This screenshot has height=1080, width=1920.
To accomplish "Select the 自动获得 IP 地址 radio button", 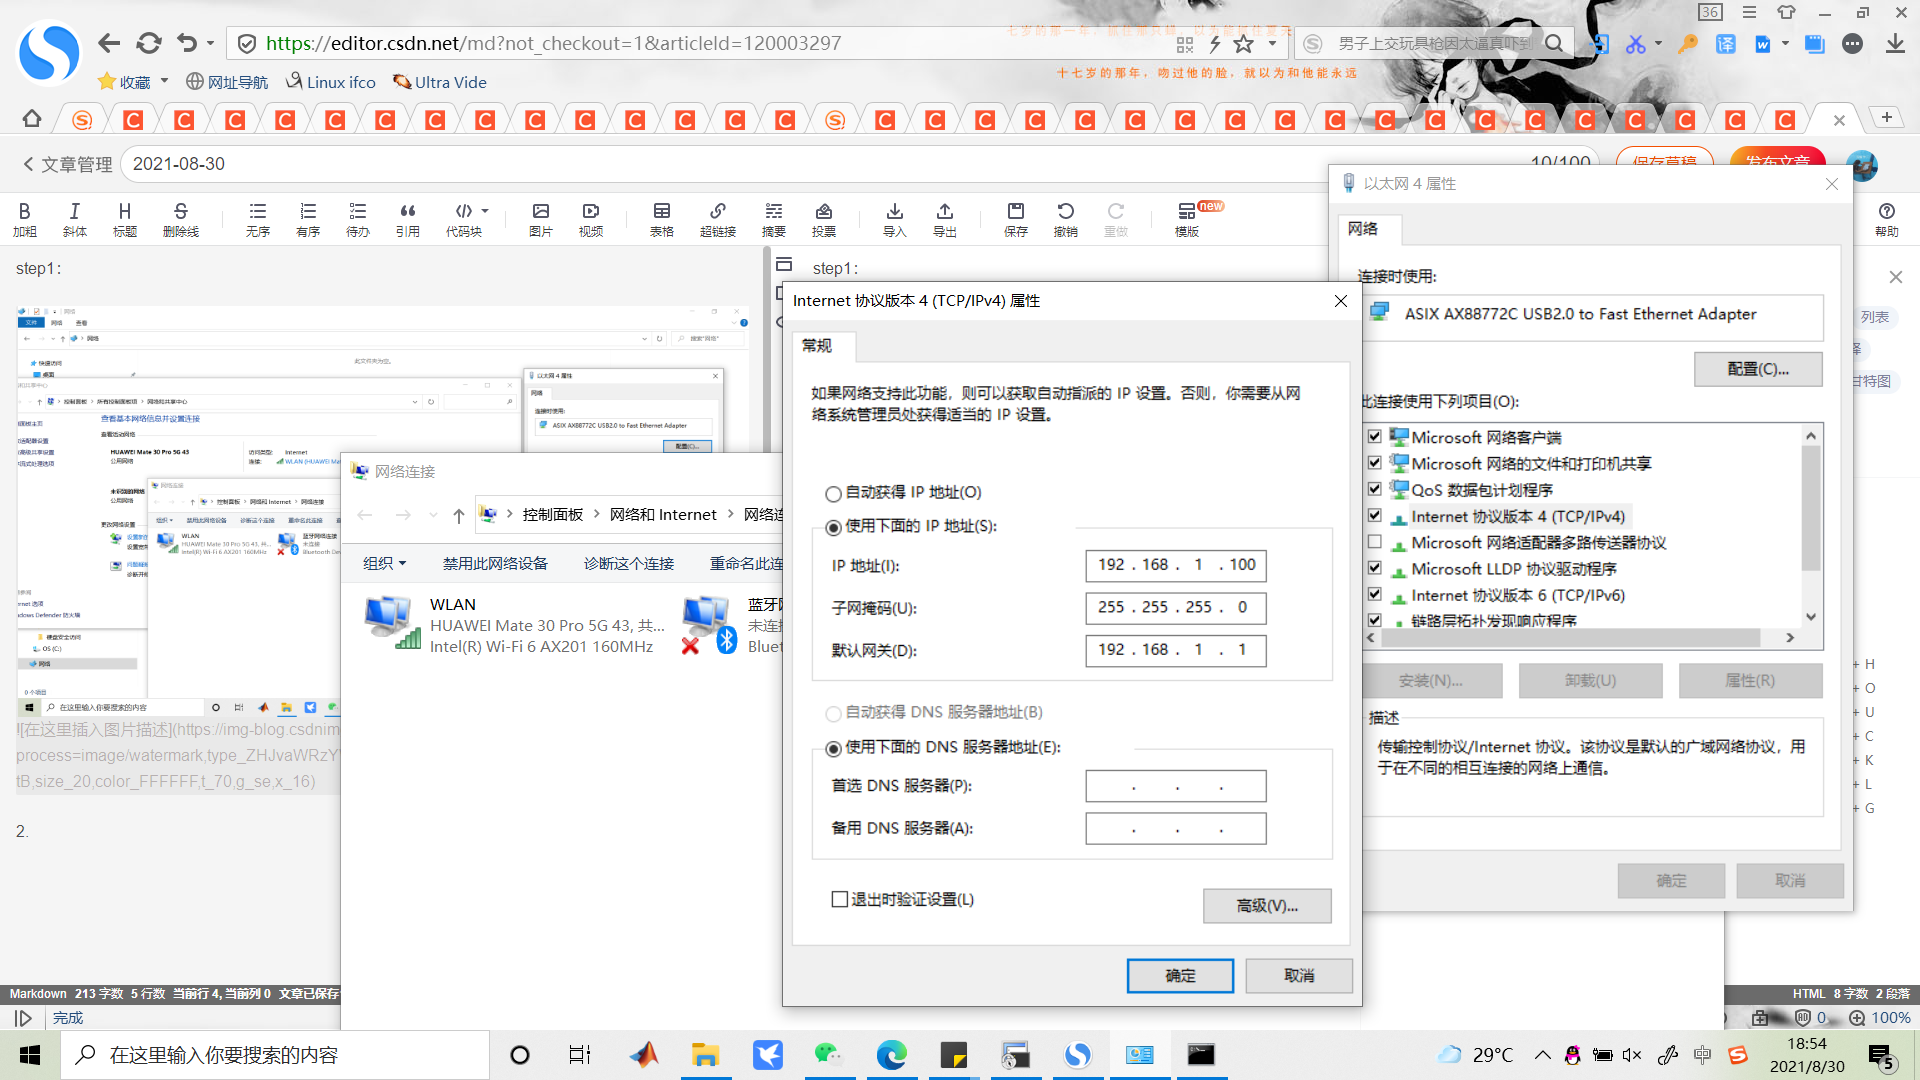I will click(x=833, y=493).
